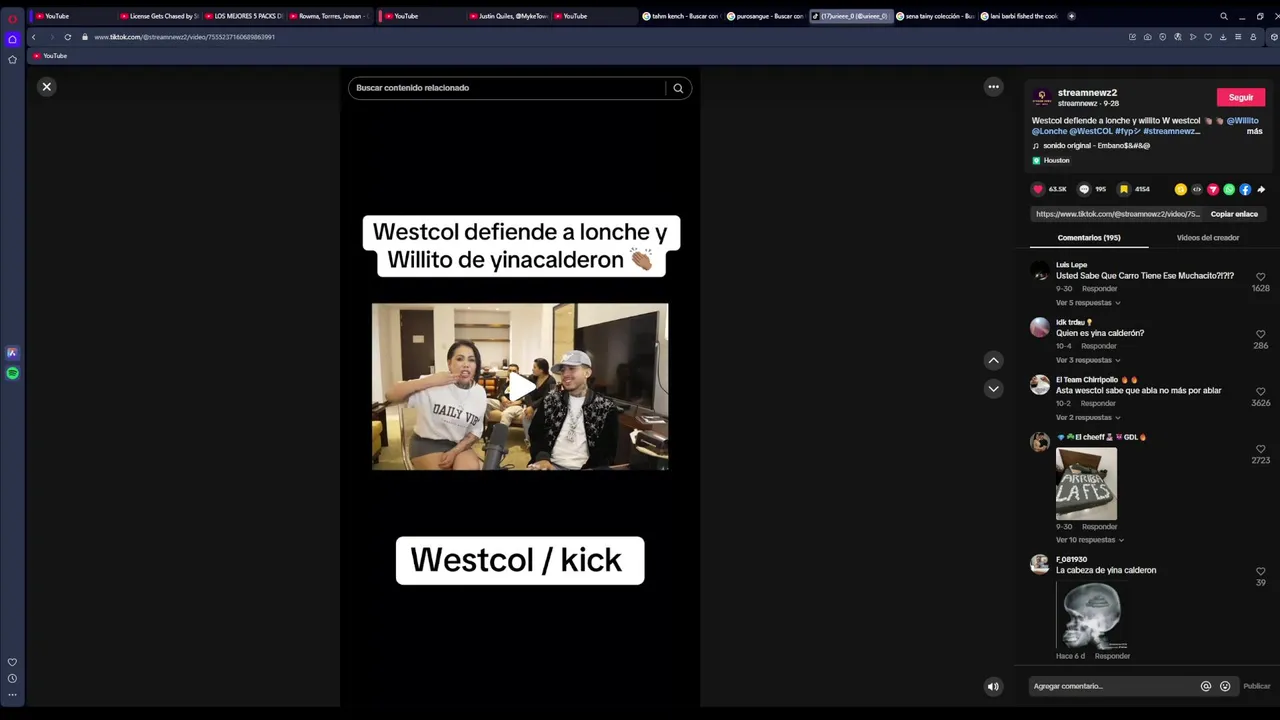Mute the video with the speaker icon
Image resolution: width=1280 pixels, height=720 pixels.
(x=993, y=686)
